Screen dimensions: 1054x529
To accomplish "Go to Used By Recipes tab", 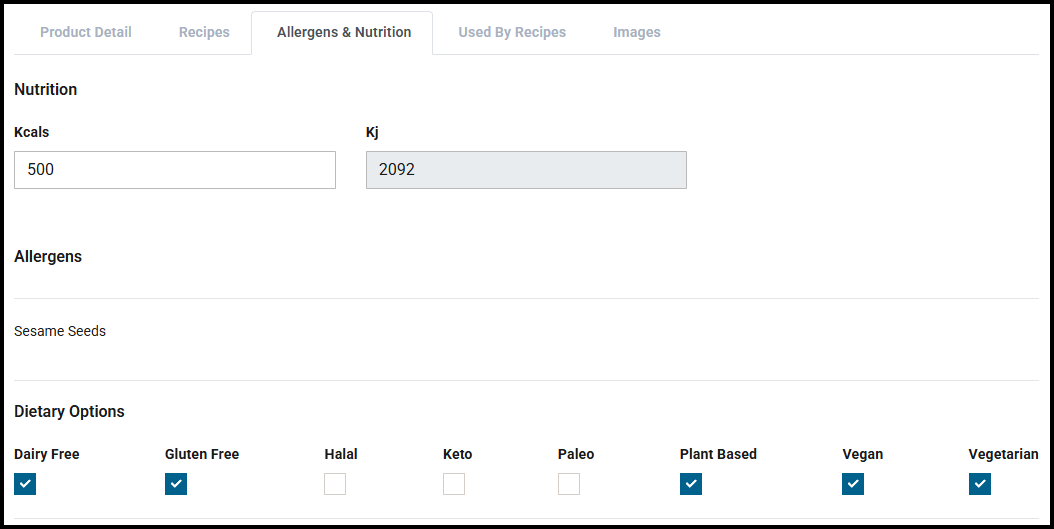I will 512,32.
